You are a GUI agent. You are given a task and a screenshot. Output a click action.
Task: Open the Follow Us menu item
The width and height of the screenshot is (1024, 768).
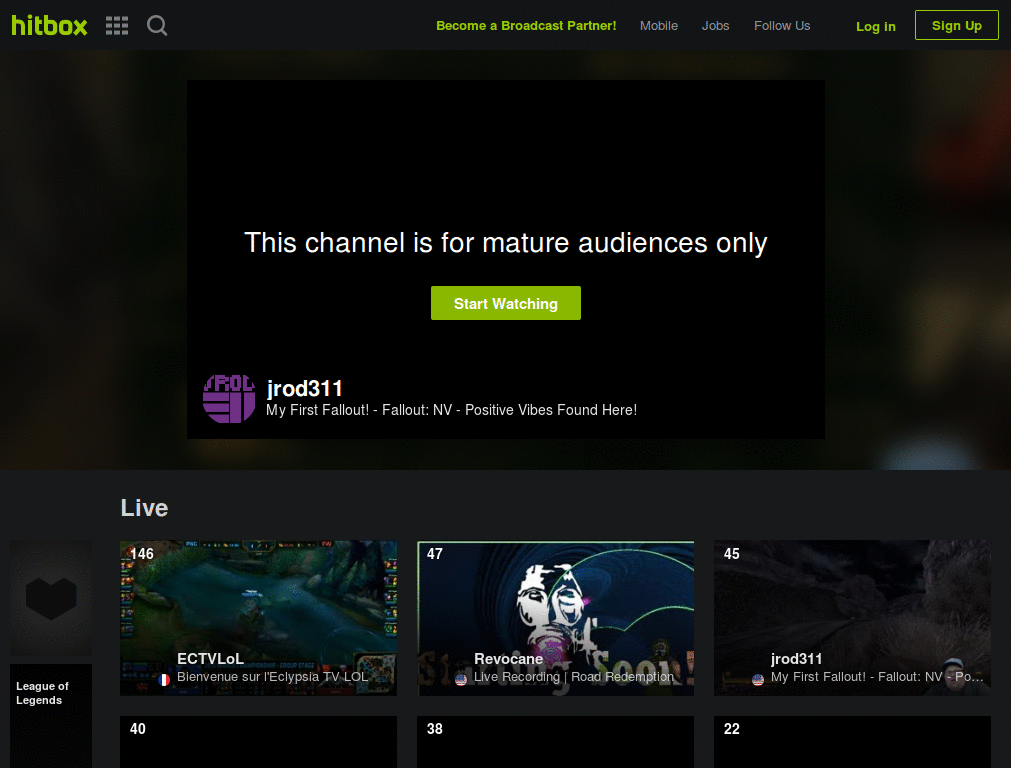[x=782, y=25]
